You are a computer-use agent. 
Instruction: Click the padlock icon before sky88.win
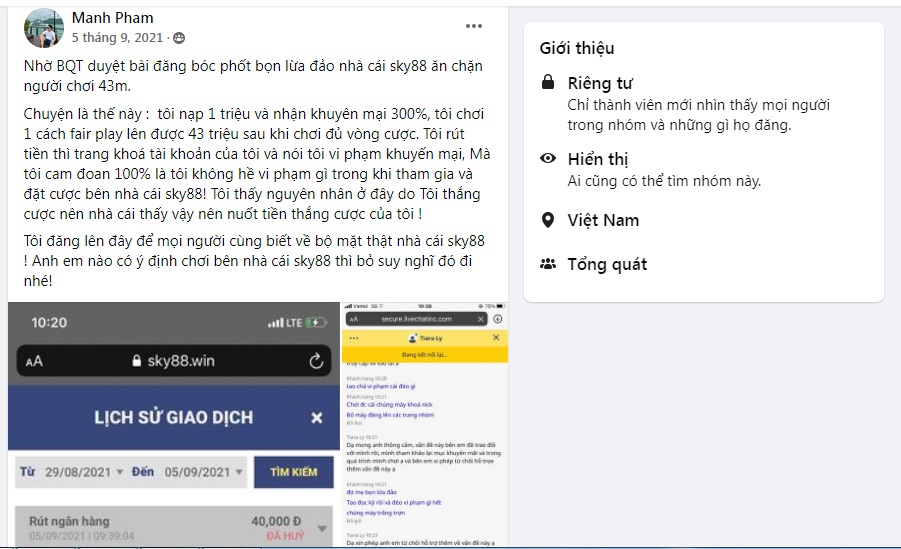coord(137,361)
